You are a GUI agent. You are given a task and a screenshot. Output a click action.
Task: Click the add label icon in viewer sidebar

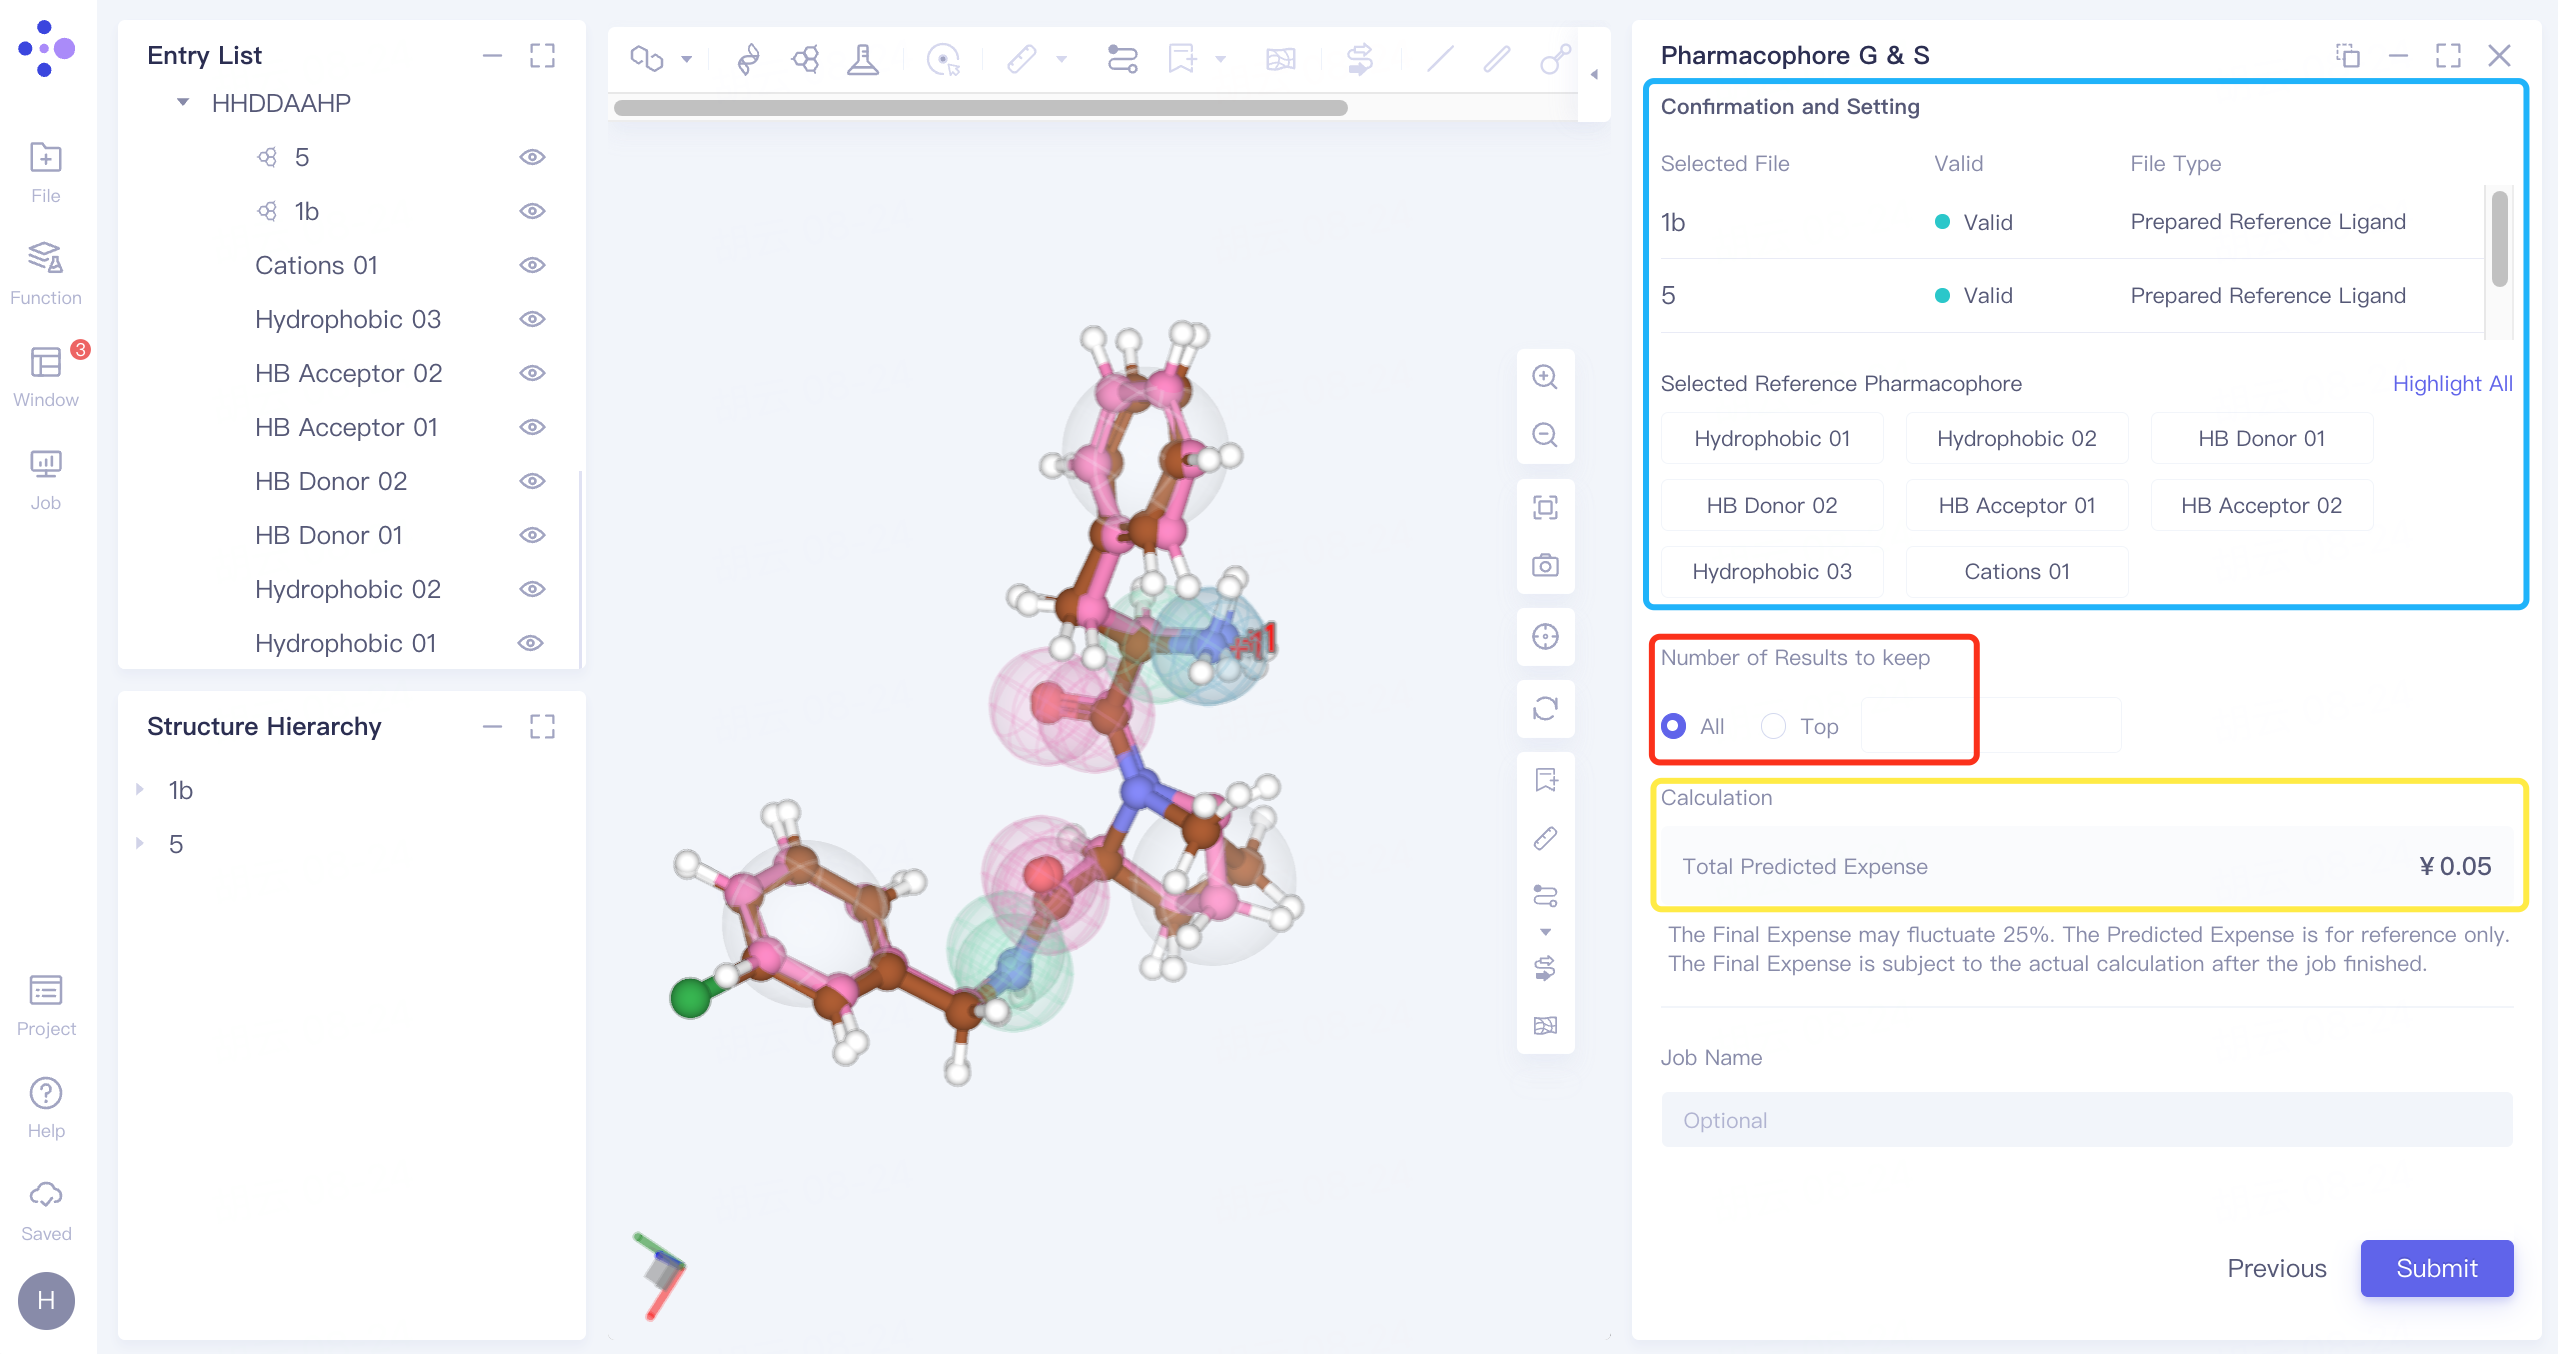(1545, 780)
